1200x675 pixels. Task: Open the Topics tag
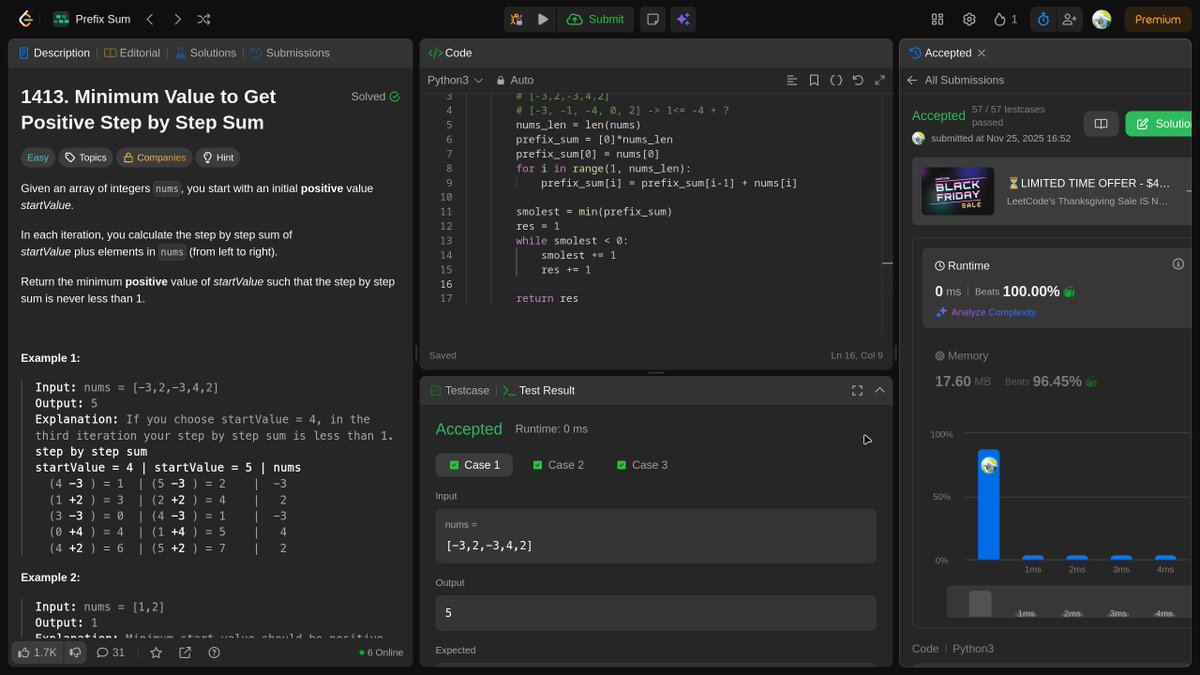tap(85, 157)
